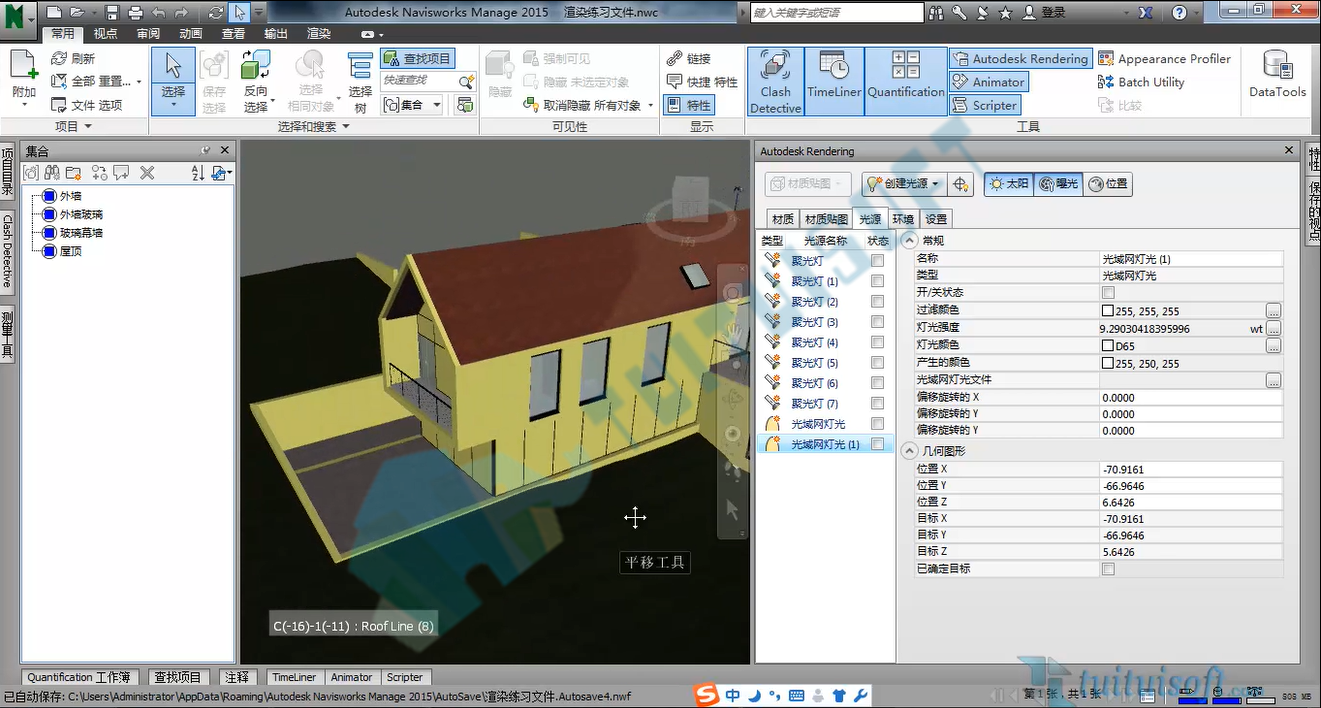
Task: Collapse the 常规 properties section
Action: (x=909, y=241)
